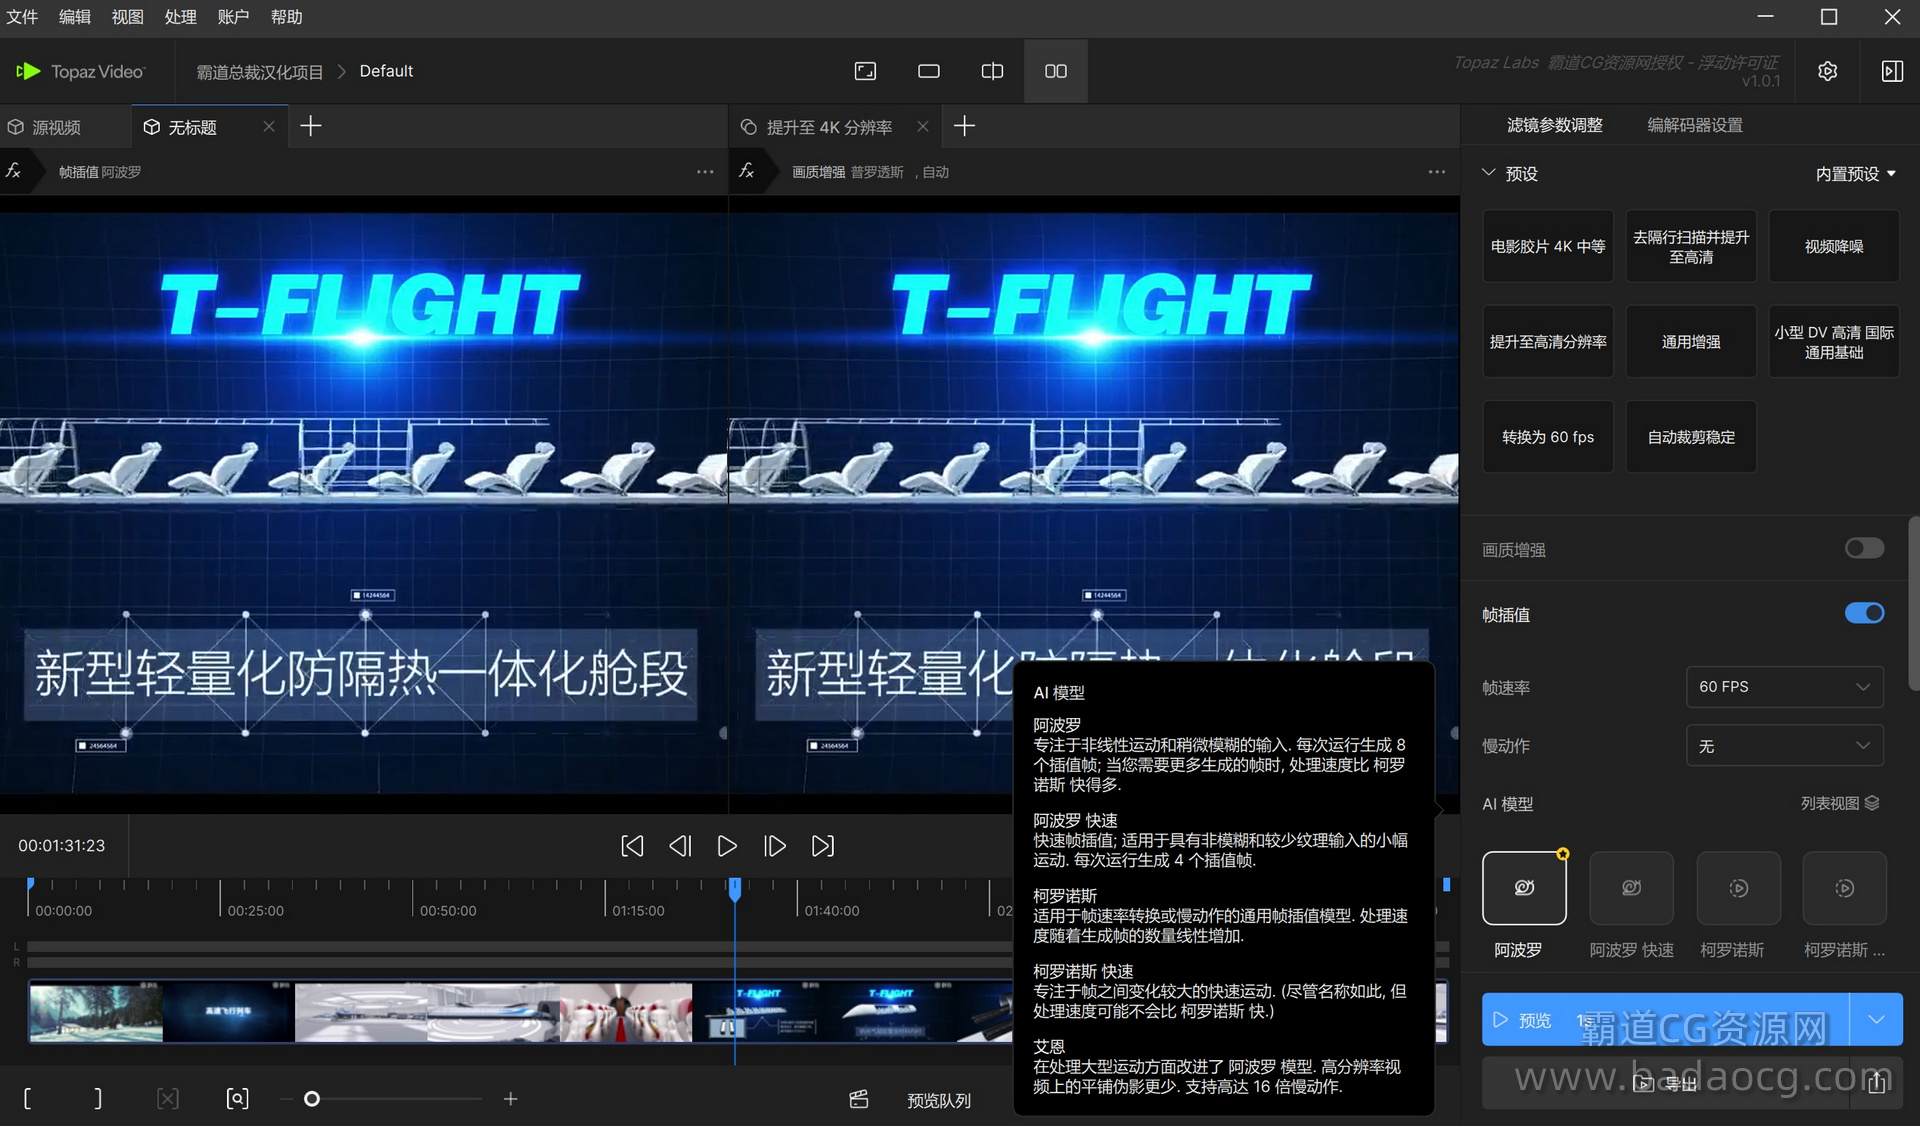
Task: Select the 阿波罗 AI model icon
Action: click(x=1524, y=888)
